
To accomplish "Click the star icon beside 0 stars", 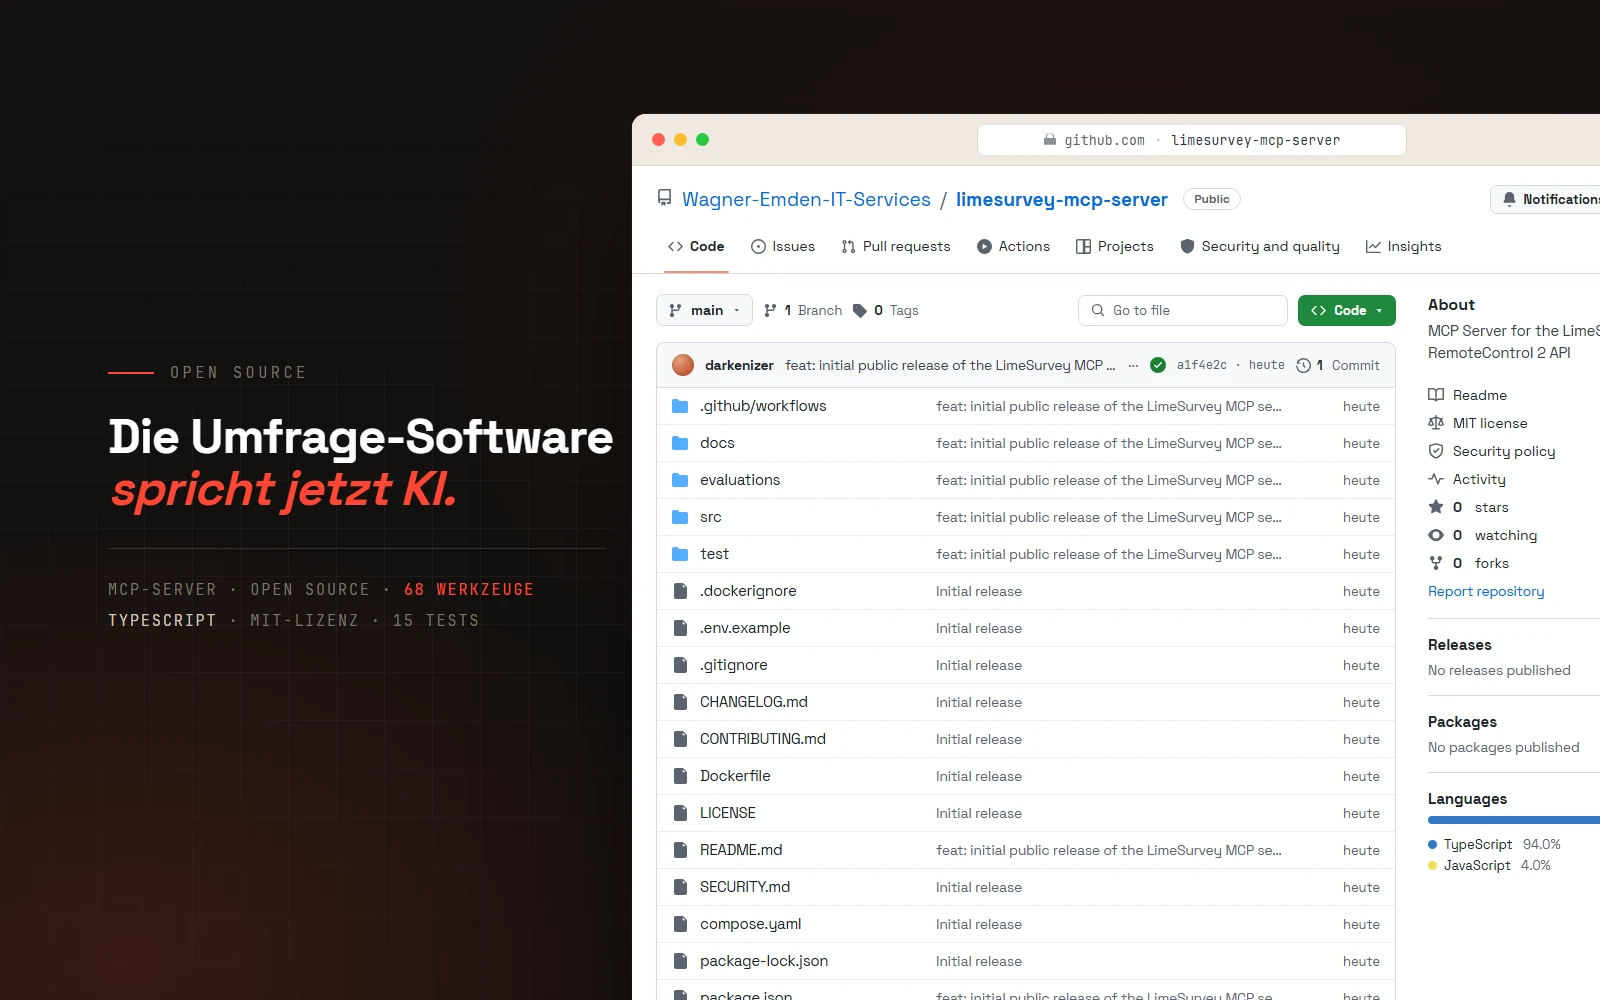I will tap(1436, 507).
